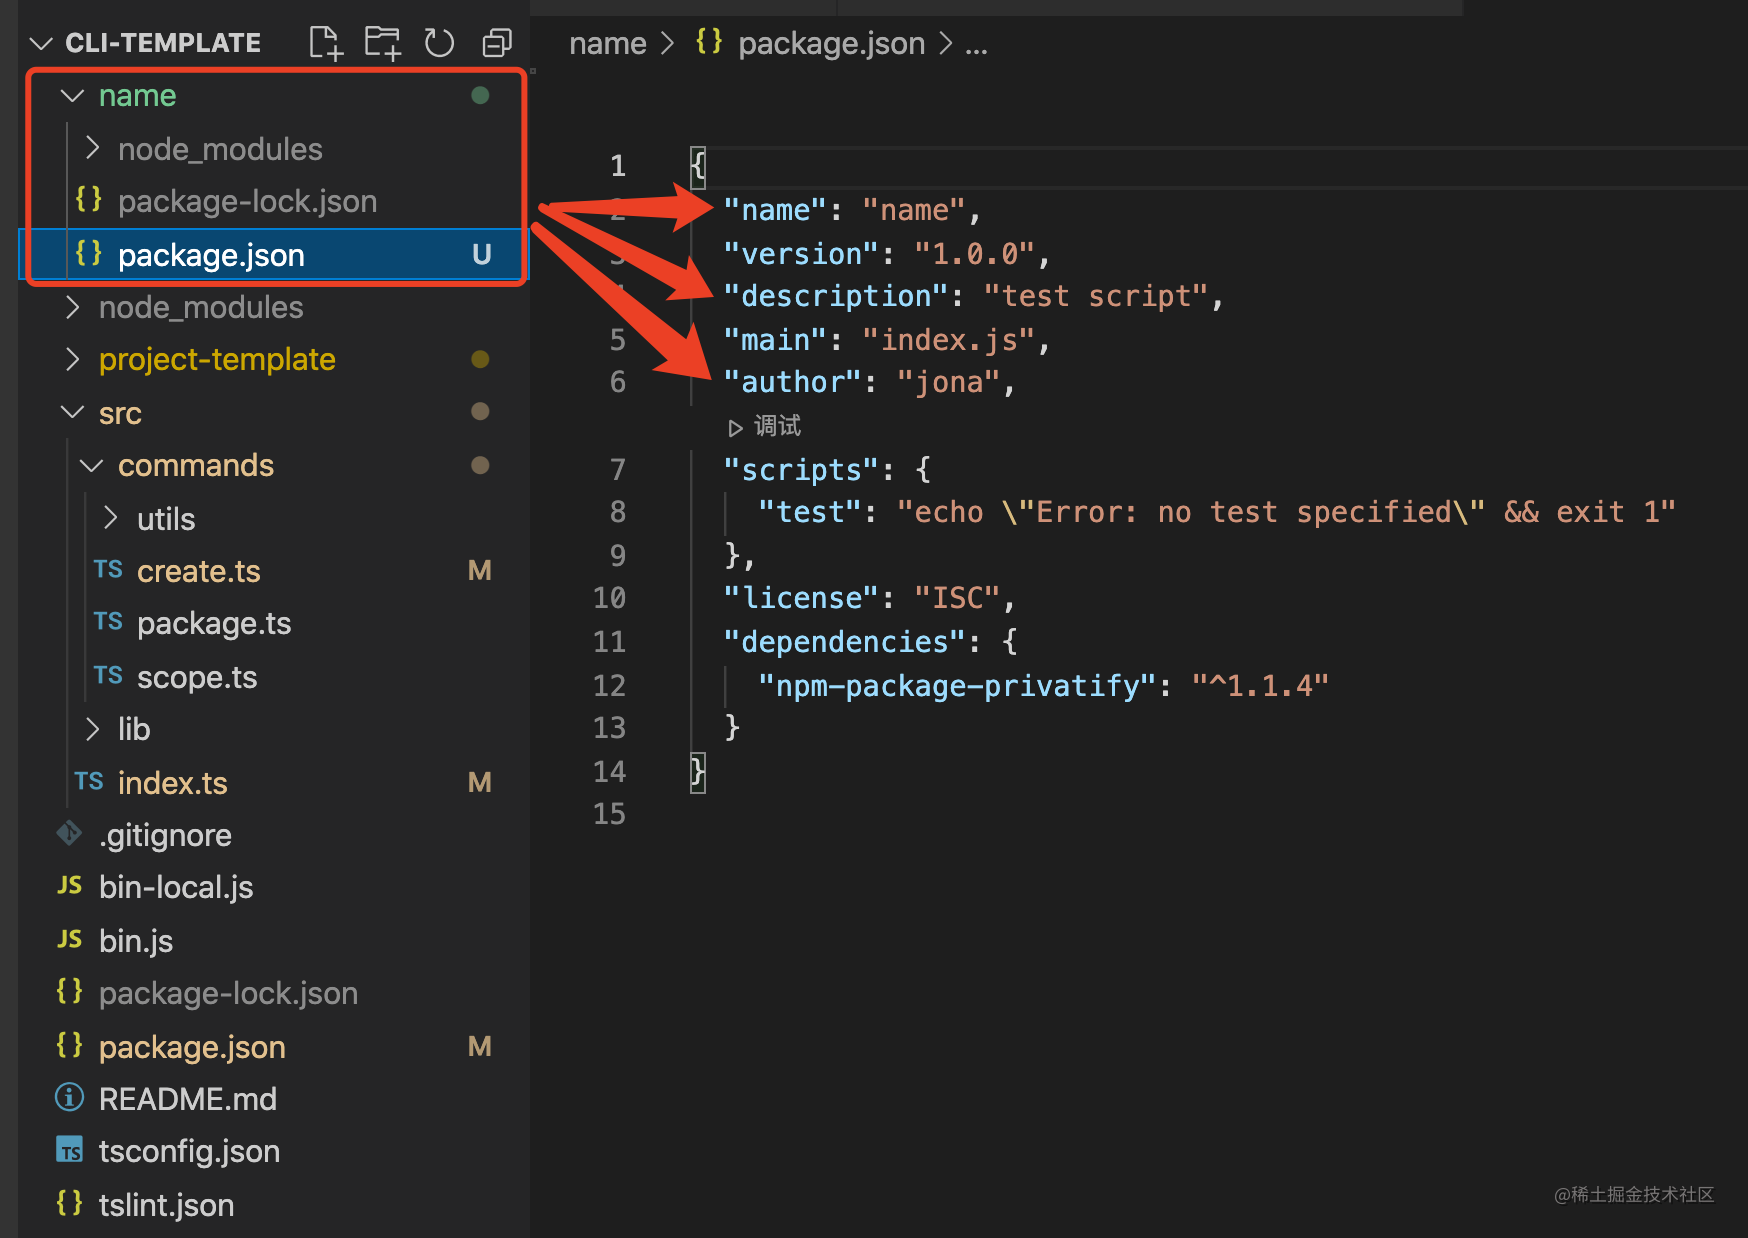This screenshot has width=1748, height=1238.
Task: Expand the lib folder
Action: (x=92, y=729)
